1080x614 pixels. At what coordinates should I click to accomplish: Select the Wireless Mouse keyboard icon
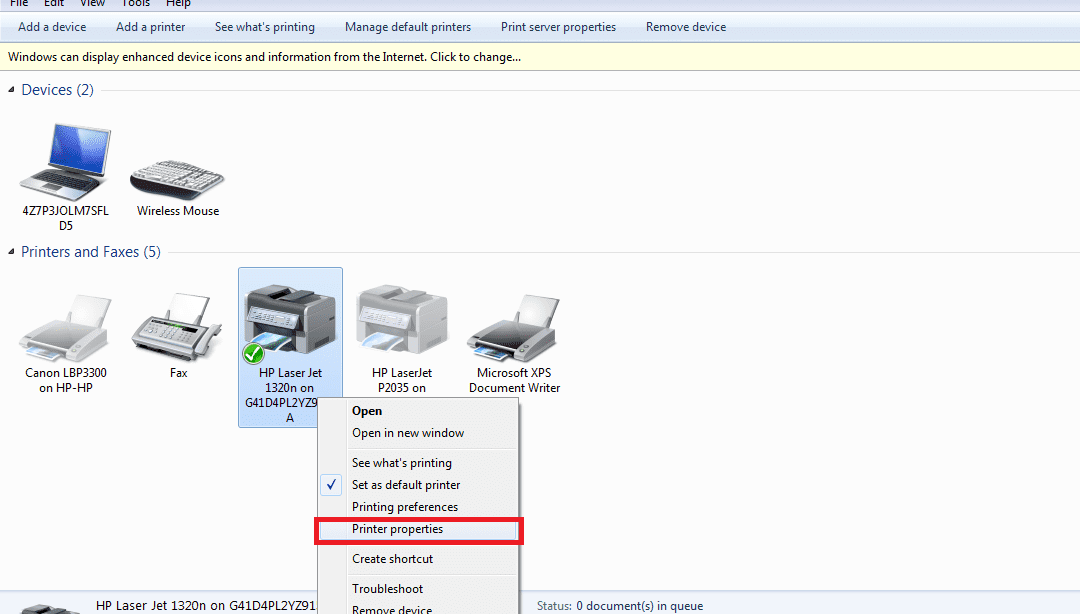coord(177,179)
